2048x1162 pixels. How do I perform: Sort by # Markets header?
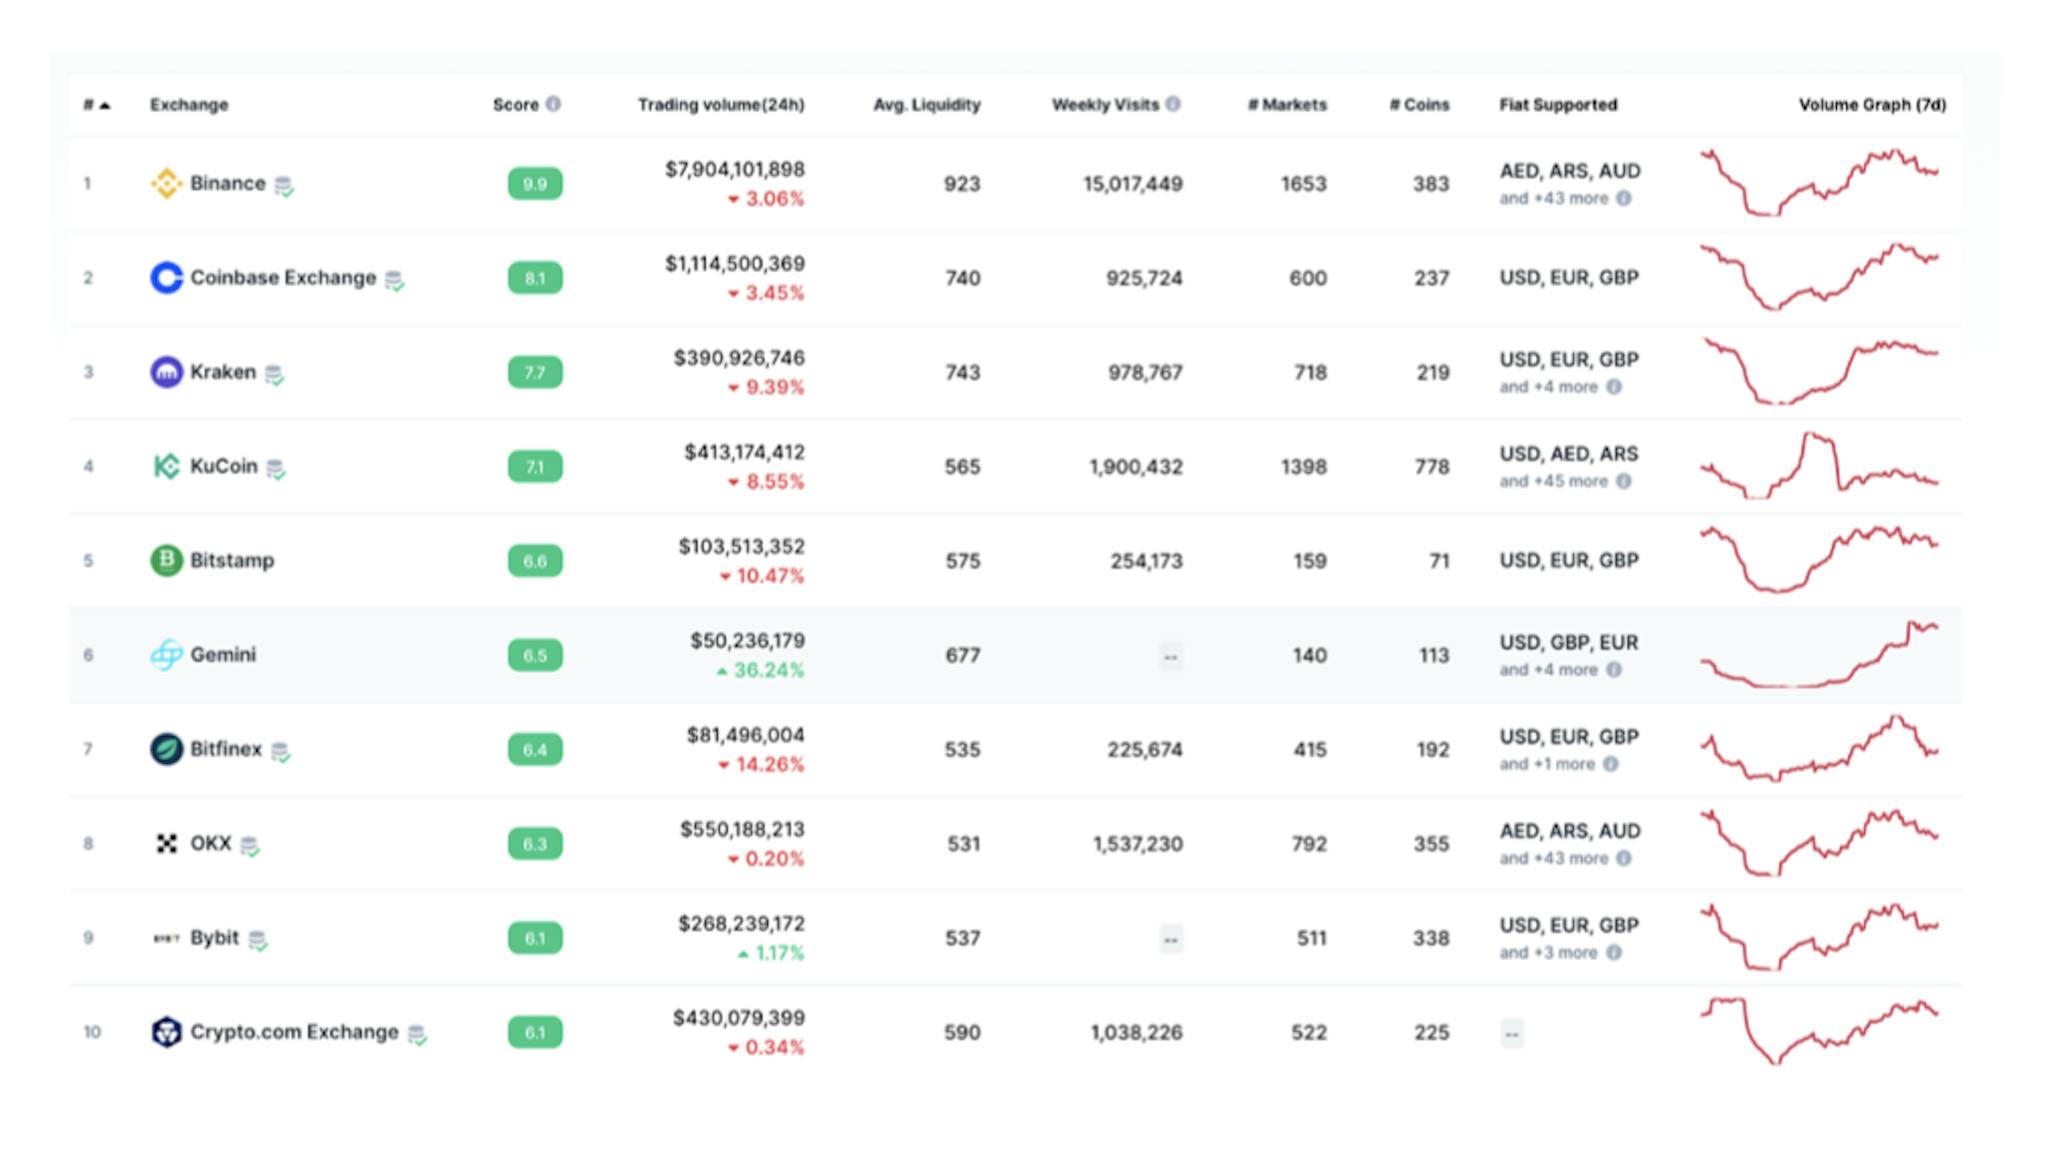click(1287, 105)
